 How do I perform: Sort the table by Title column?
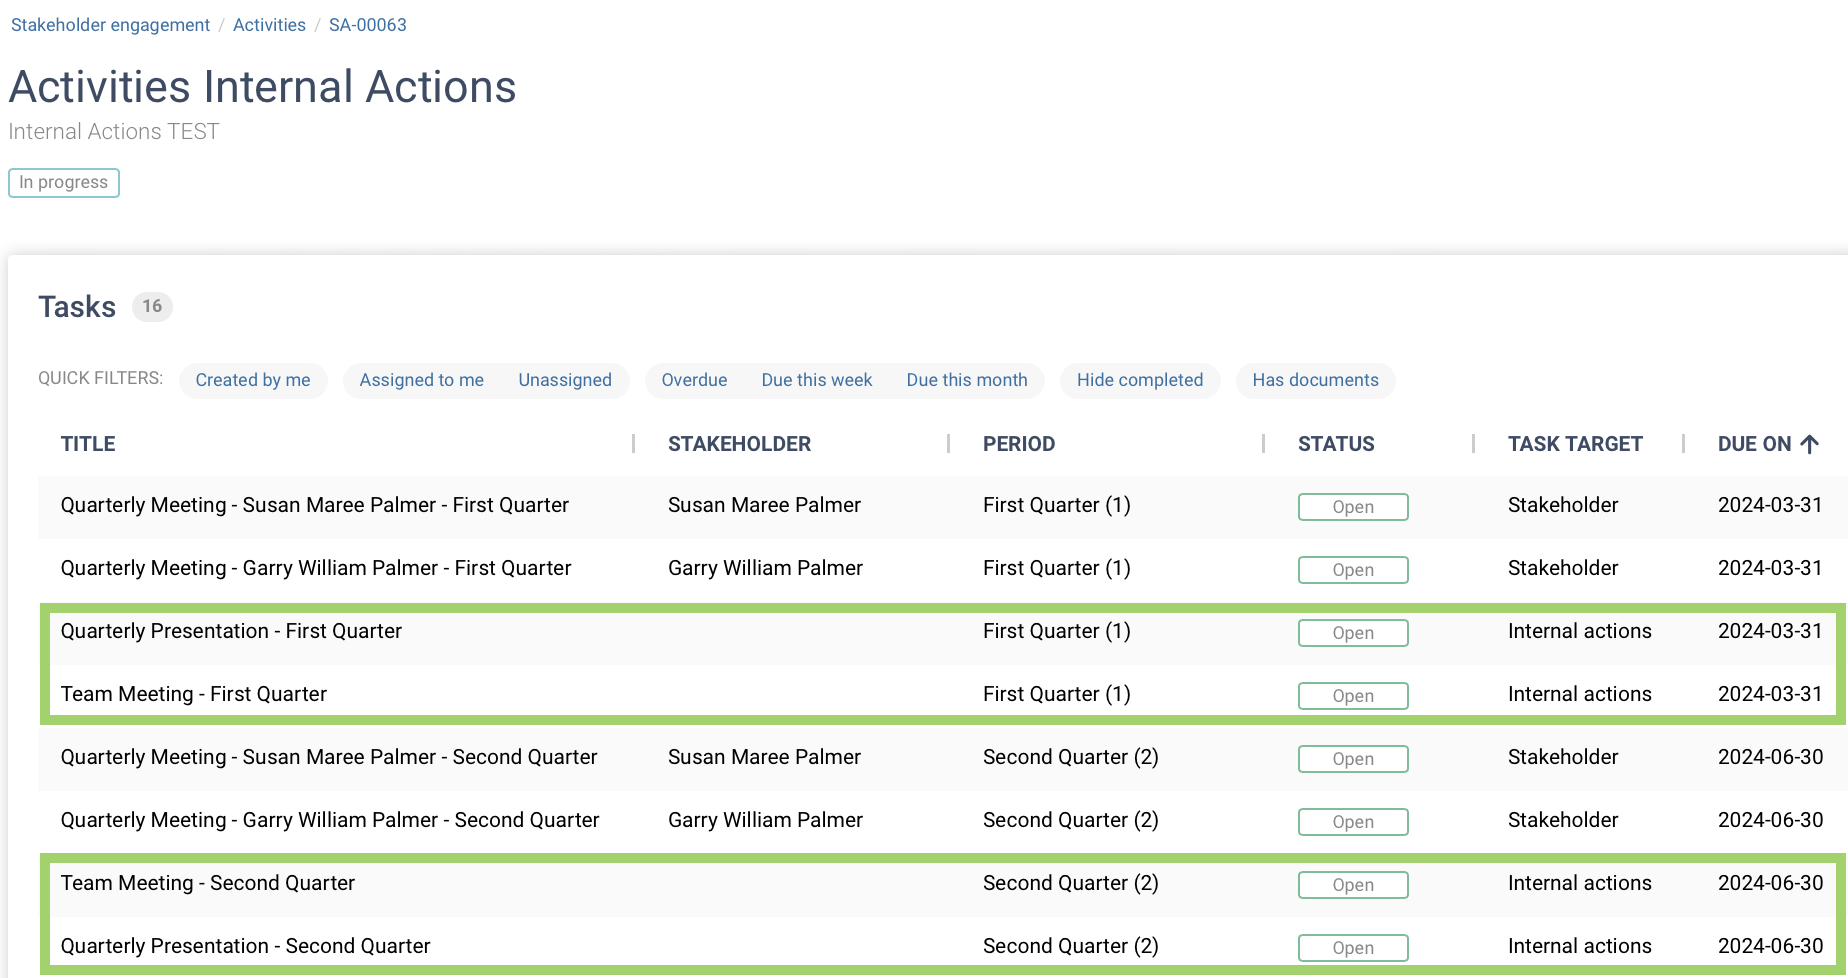[88, 444]
